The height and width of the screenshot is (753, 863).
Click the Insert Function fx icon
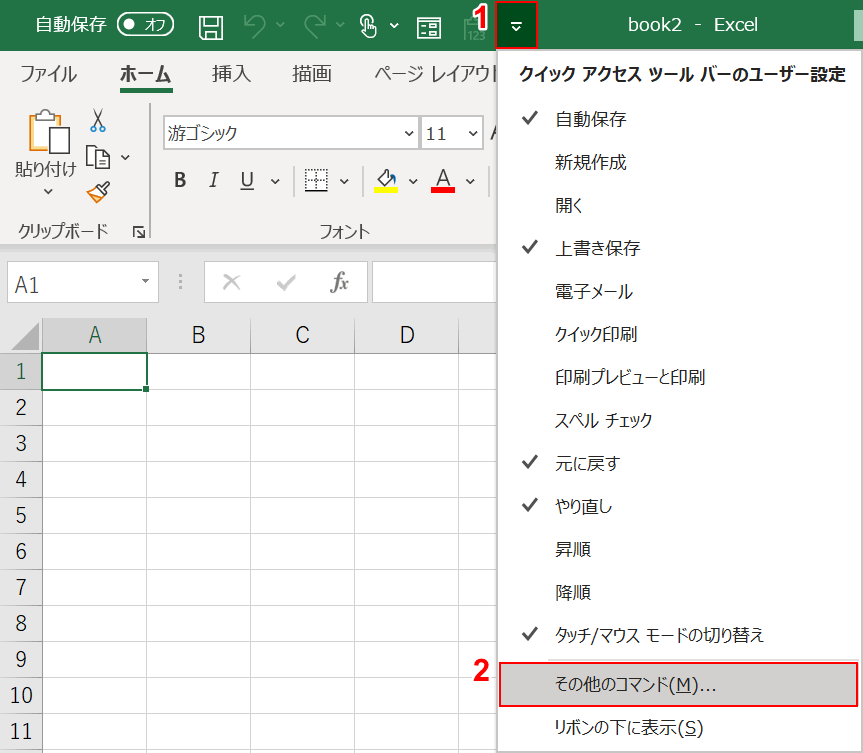[x=340, y=283]
